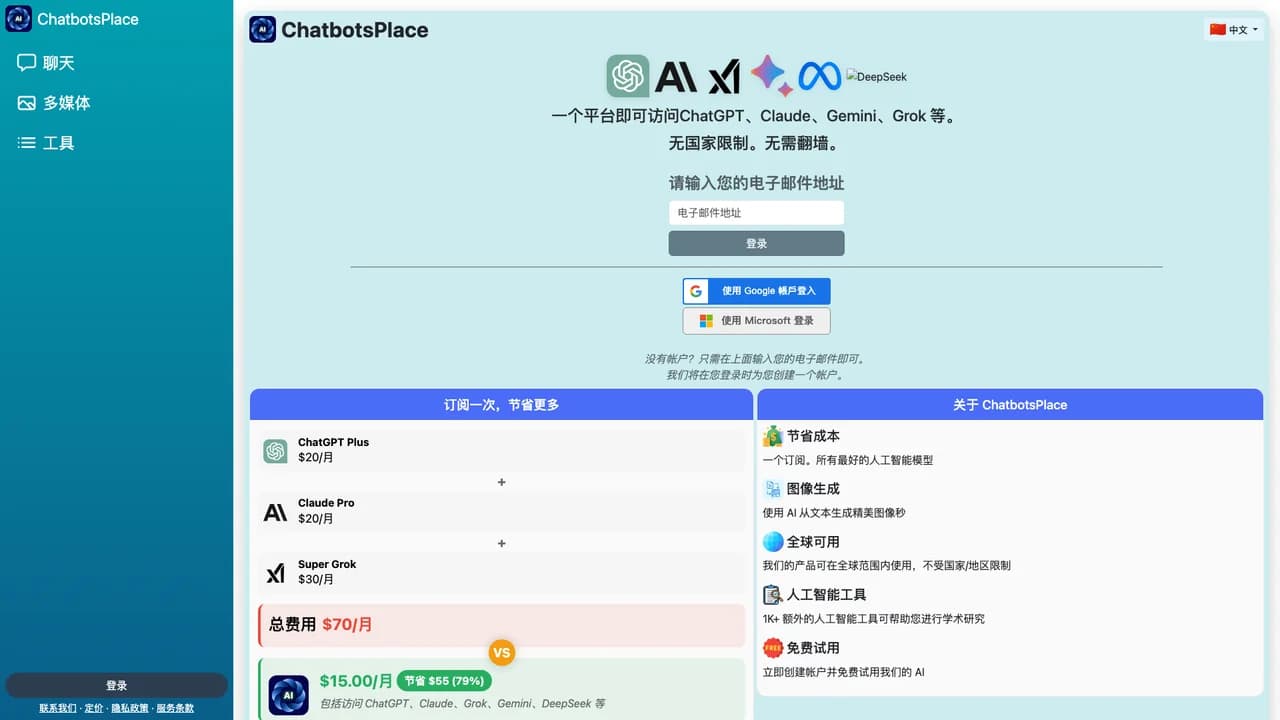This screenshot has height=720, width=1280.
Task: Click the ChatbotsPlace sidebar logo icon
Action: point(18,19)
